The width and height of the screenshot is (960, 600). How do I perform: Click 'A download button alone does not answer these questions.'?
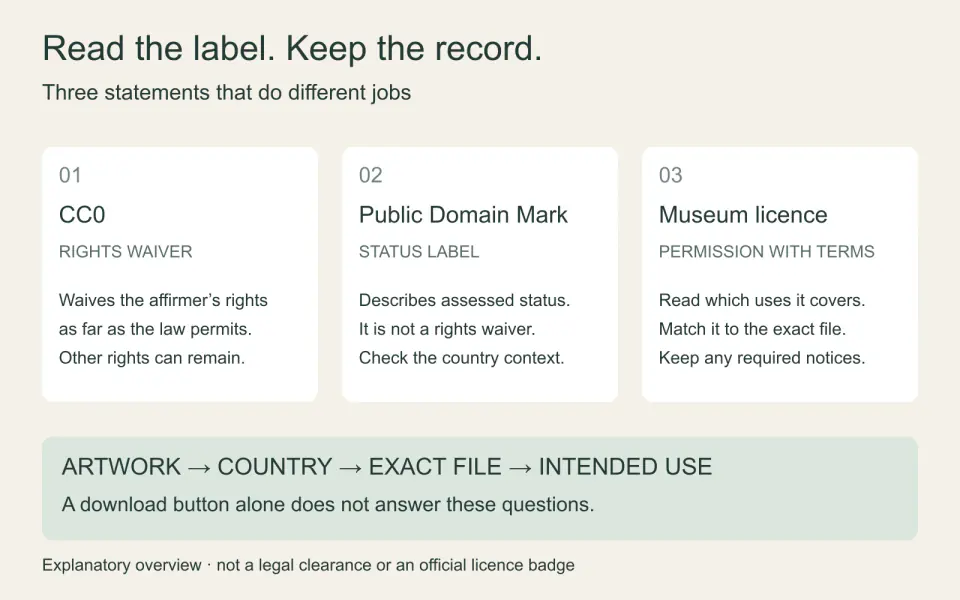click(x=328, y=505)
